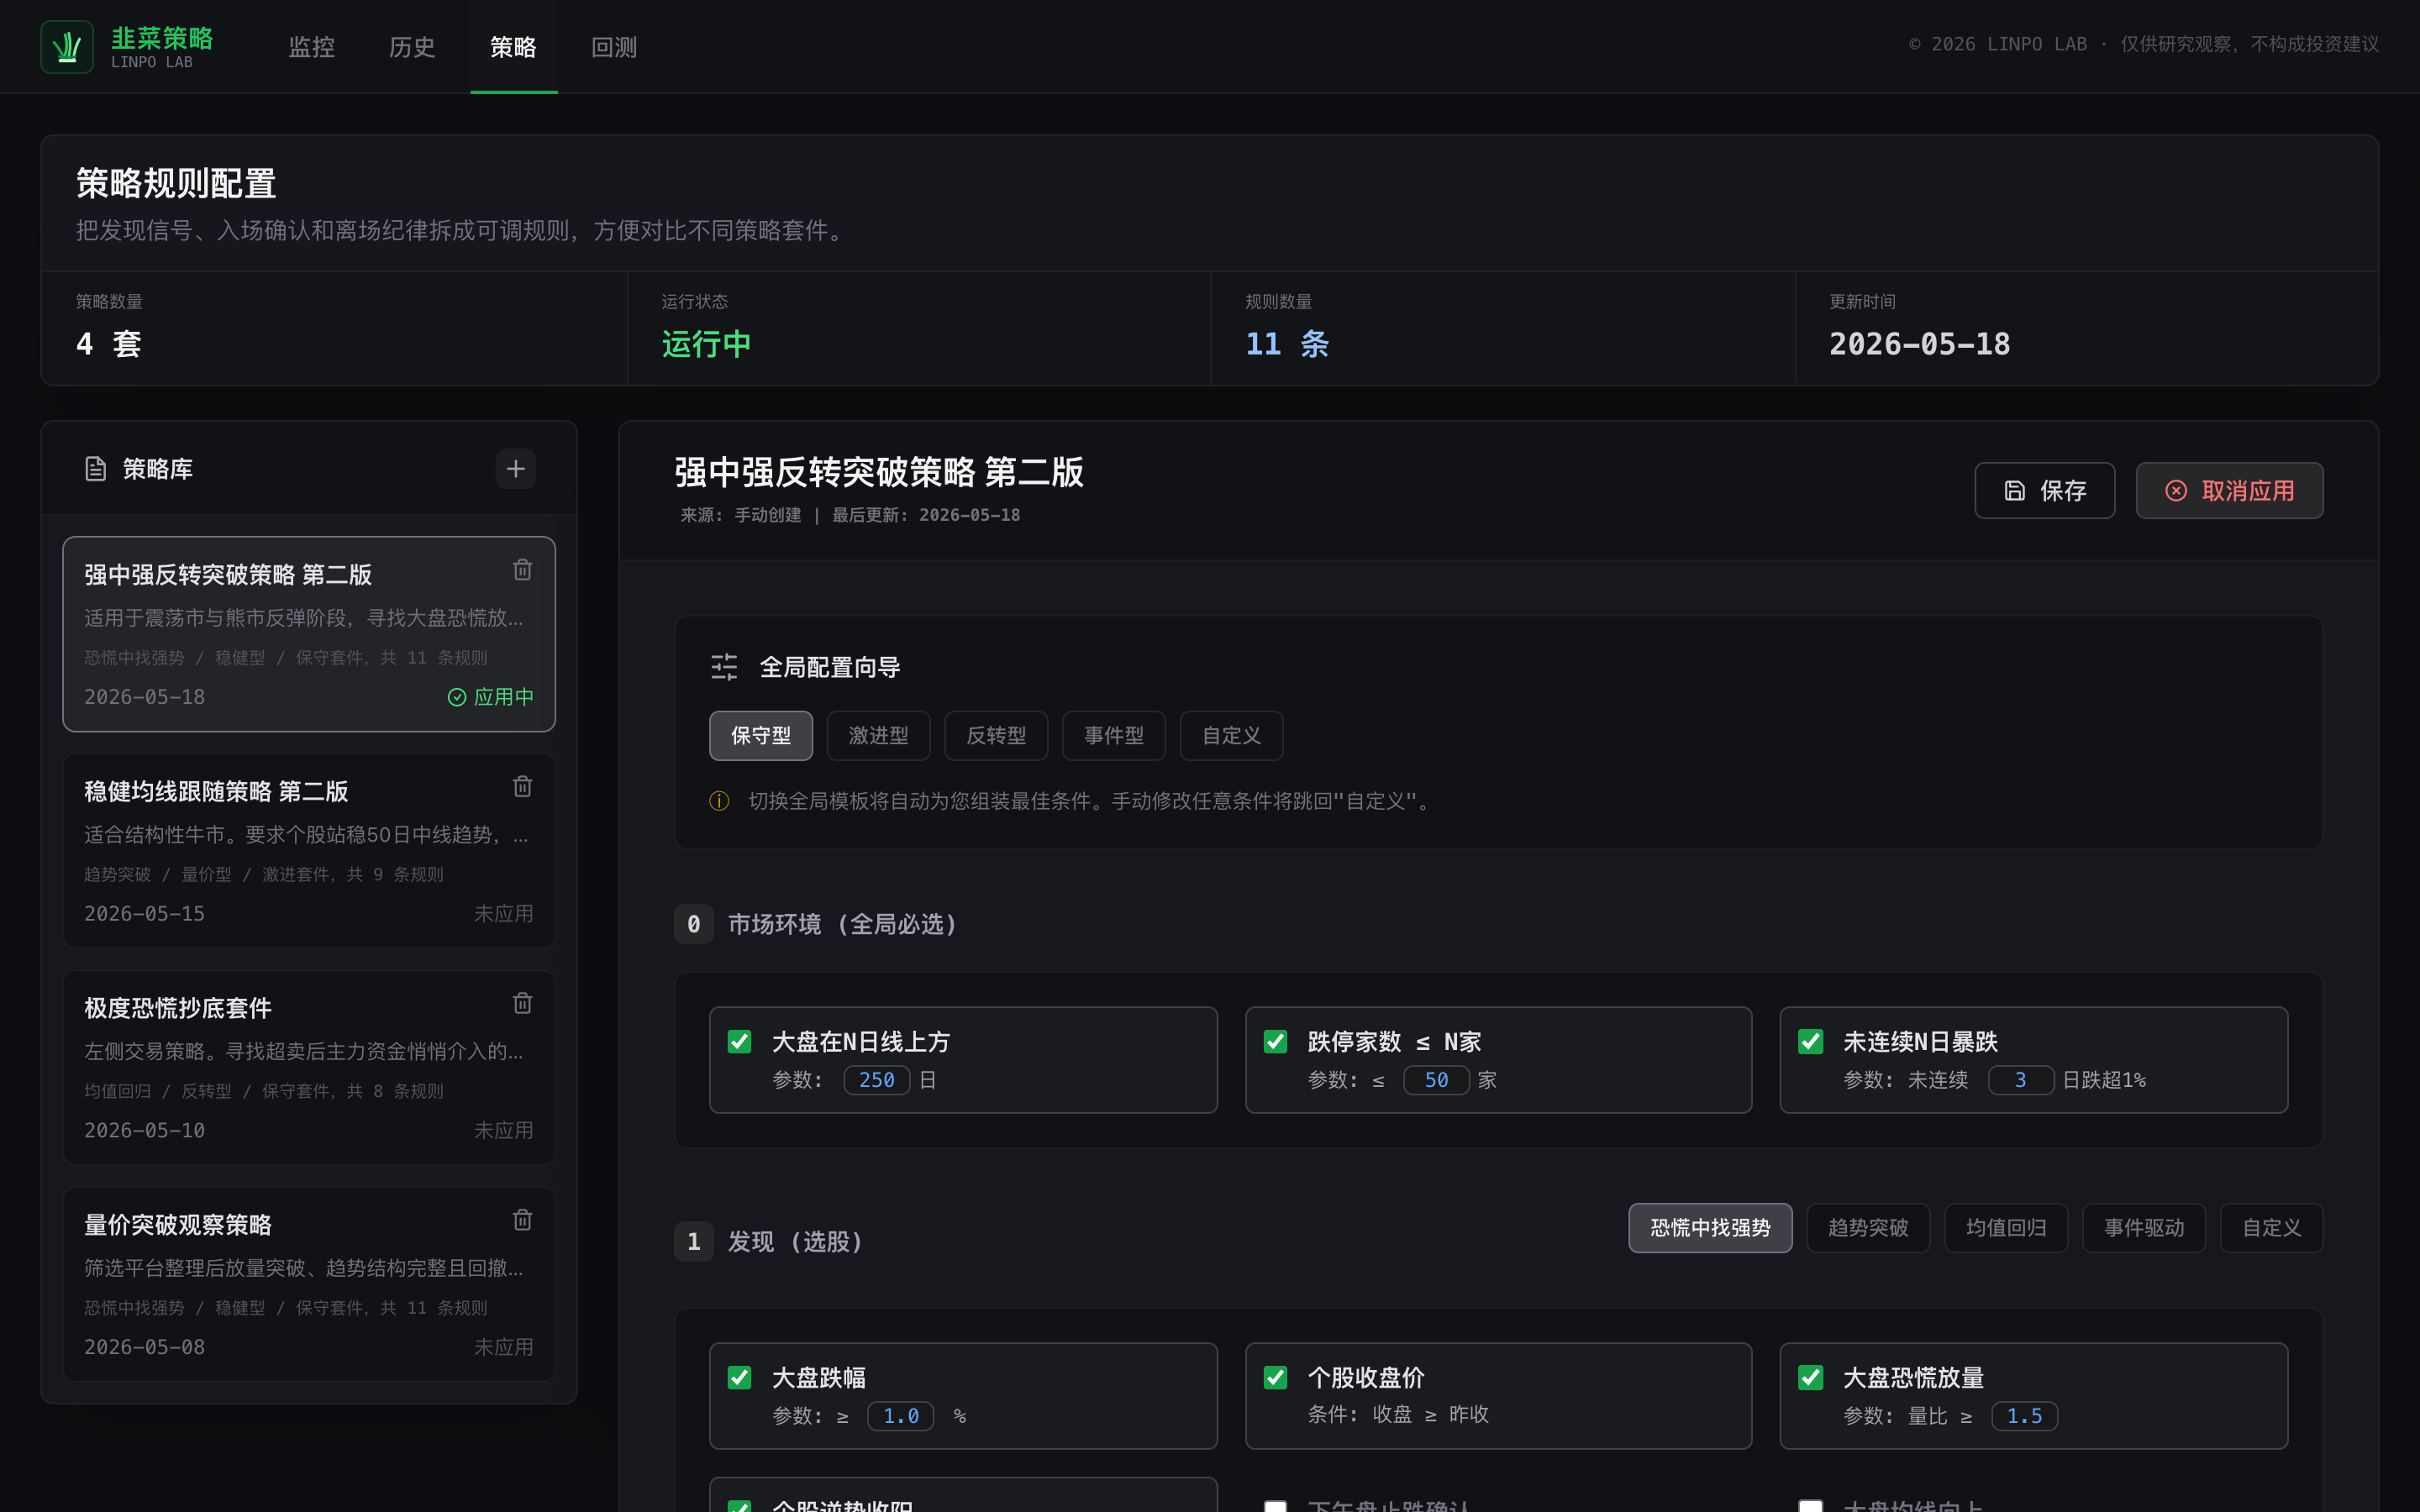Click the 韭菜策略 logo icon

pyautogui.click(x=67, y=46)
